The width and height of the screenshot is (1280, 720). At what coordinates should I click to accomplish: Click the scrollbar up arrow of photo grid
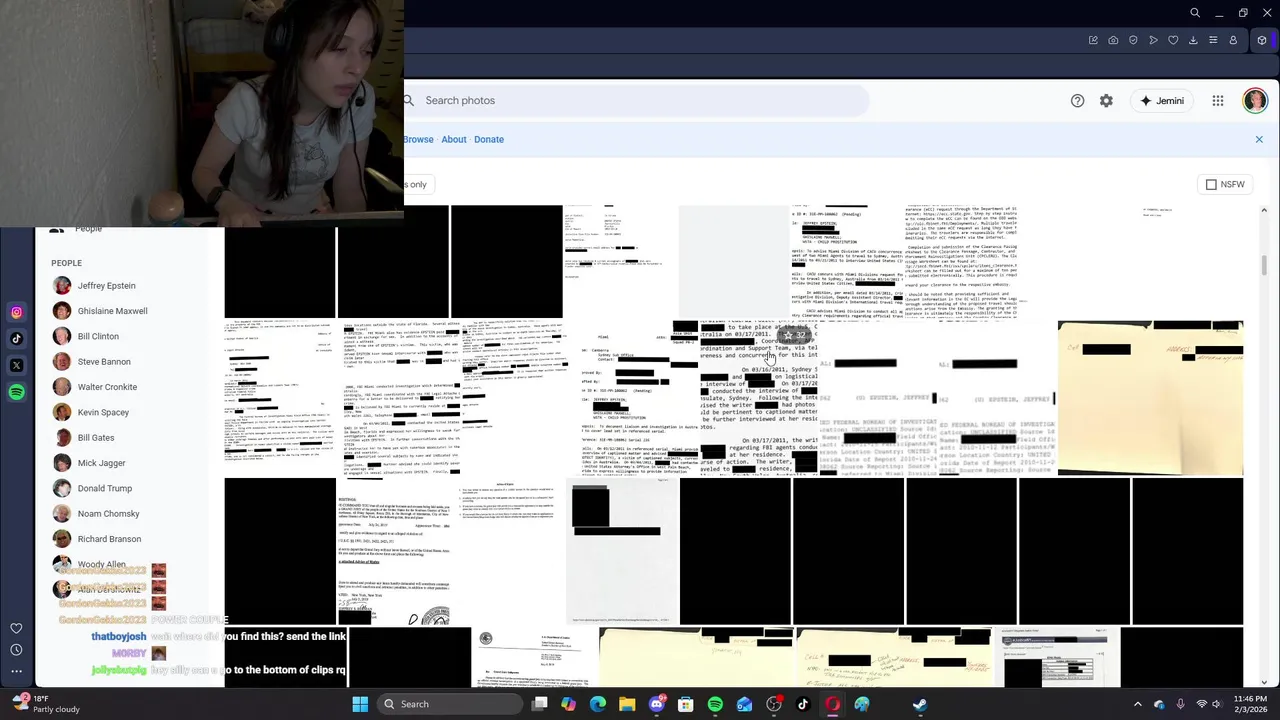(1264, 210)
